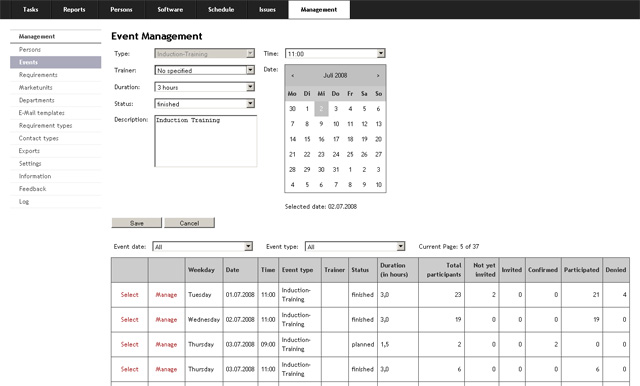Image resolution: width=640 pixels, height=386 pixels.
Task: Open the Issues tab
Action: coord(267,9)
